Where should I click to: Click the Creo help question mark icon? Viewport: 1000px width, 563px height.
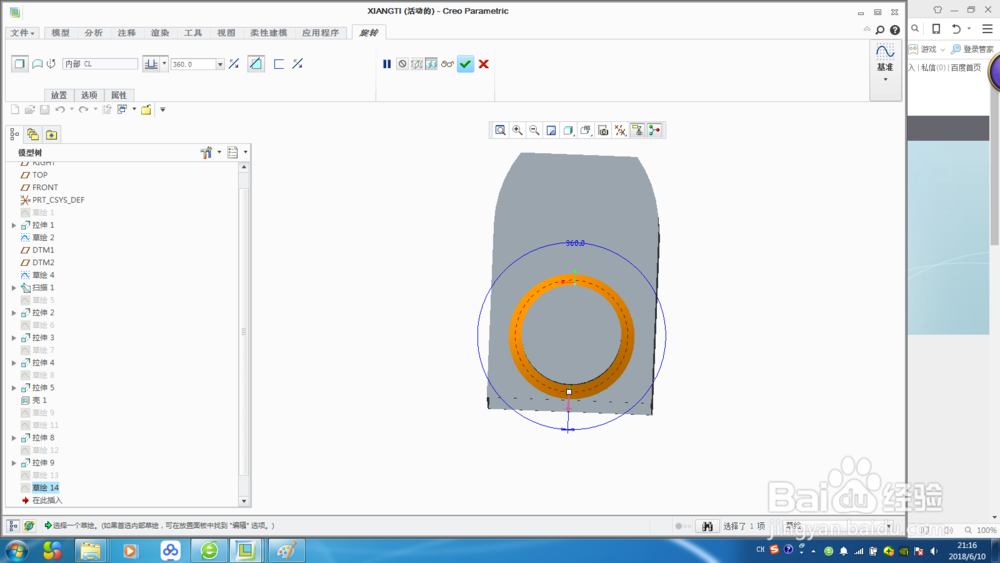(895, 30)
